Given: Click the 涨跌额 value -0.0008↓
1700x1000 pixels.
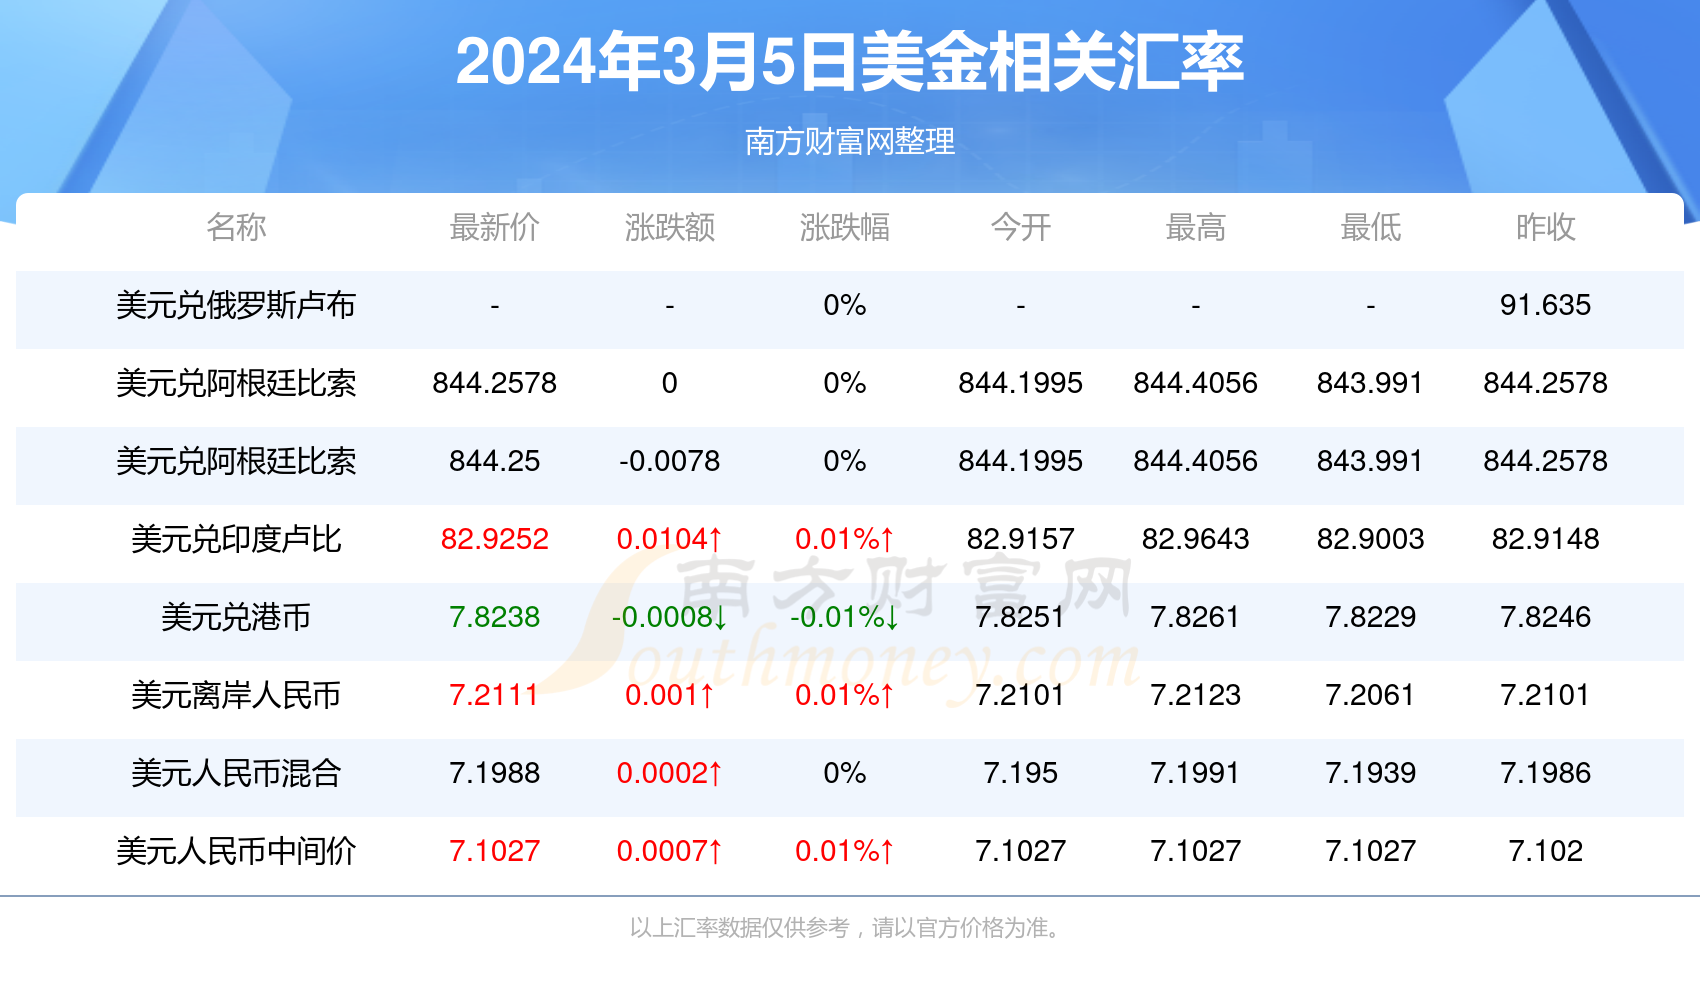Looking at the screenshot, I should click(x=670, y=617).
